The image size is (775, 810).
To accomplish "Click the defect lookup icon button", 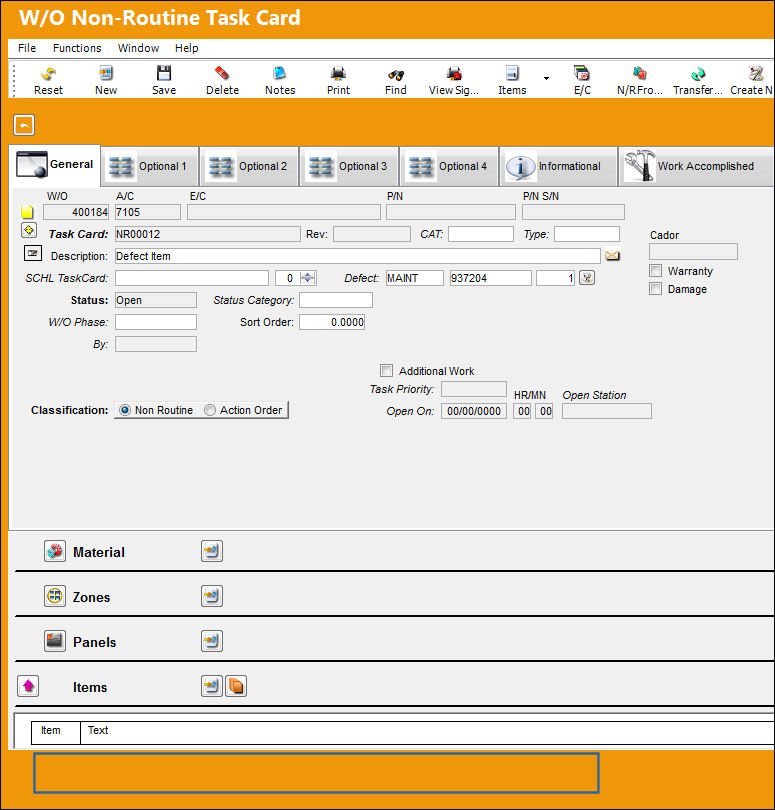I will tap(587, 278).
